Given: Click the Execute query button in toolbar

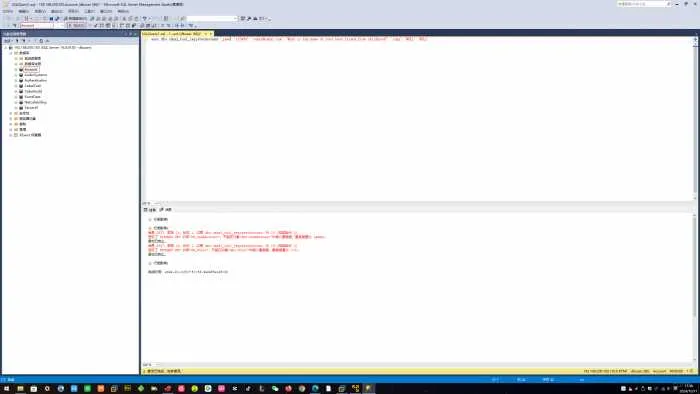Looking at the screenshot, I should (x=77, y=25).
